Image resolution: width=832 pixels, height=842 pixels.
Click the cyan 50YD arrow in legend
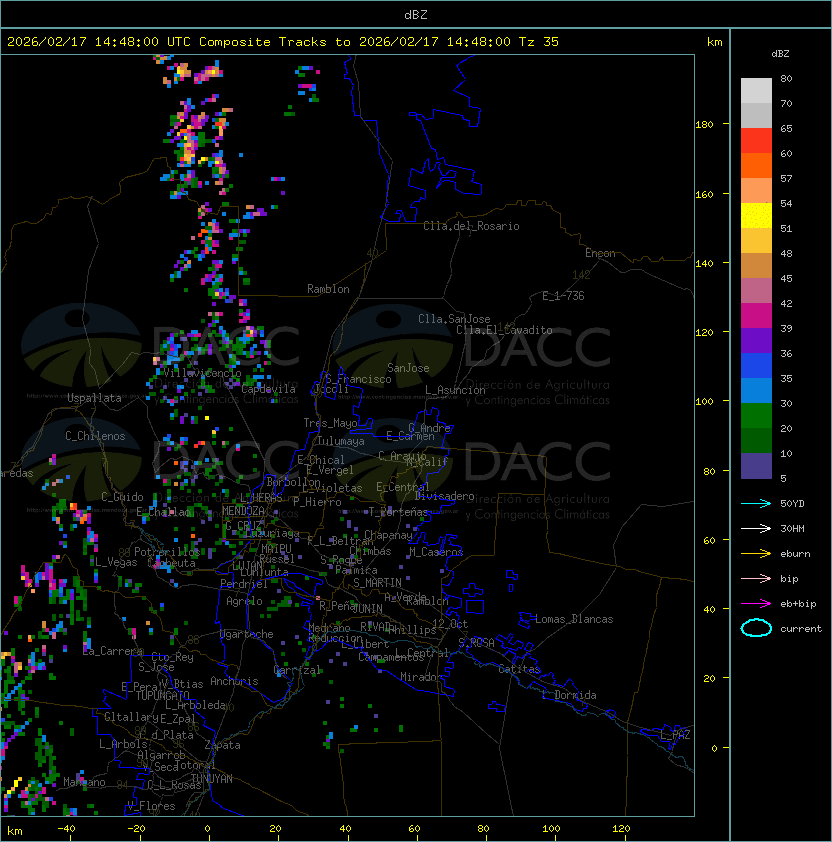(756, 503)
